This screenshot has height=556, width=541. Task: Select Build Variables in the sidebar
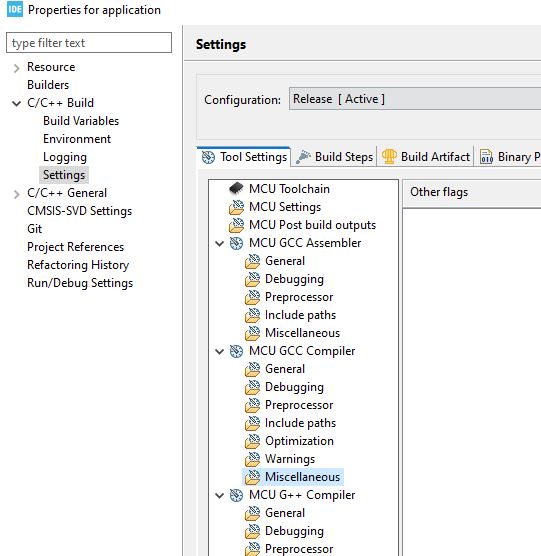click(81, 121)
